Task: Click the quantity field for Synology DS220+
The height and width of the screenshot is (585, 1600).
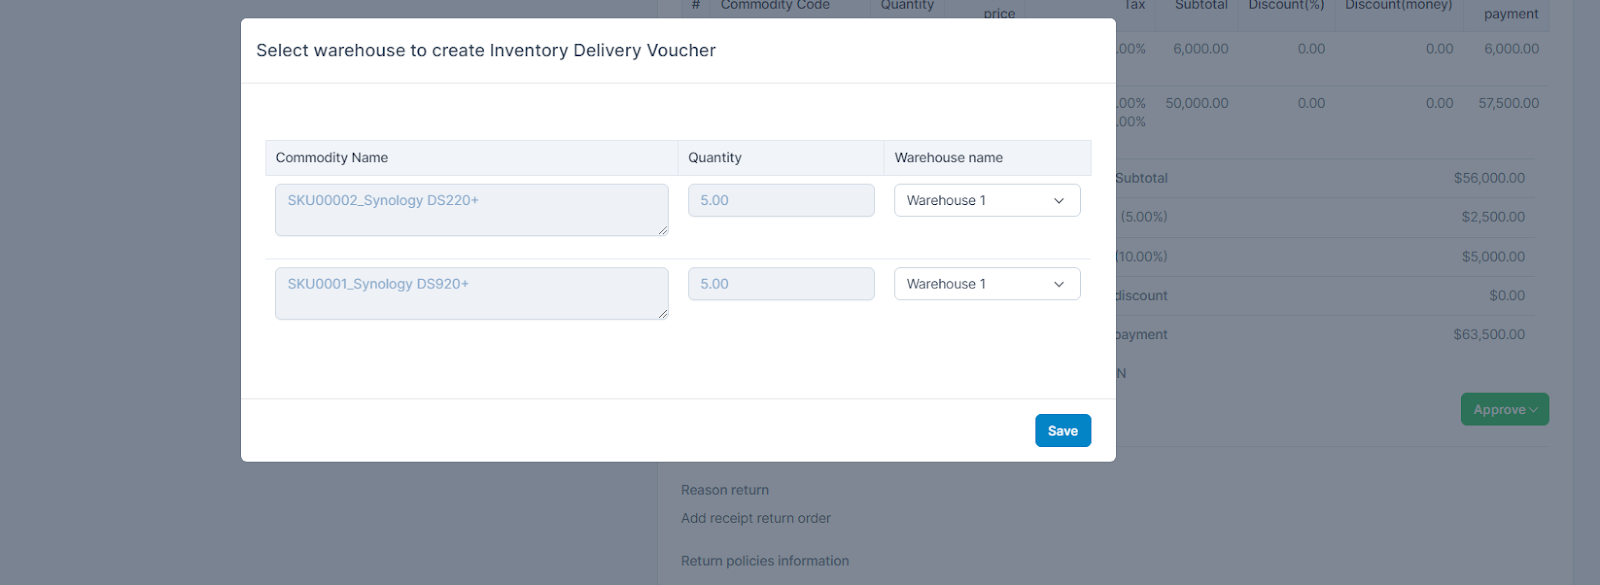Action: click(x=780, y=200)
